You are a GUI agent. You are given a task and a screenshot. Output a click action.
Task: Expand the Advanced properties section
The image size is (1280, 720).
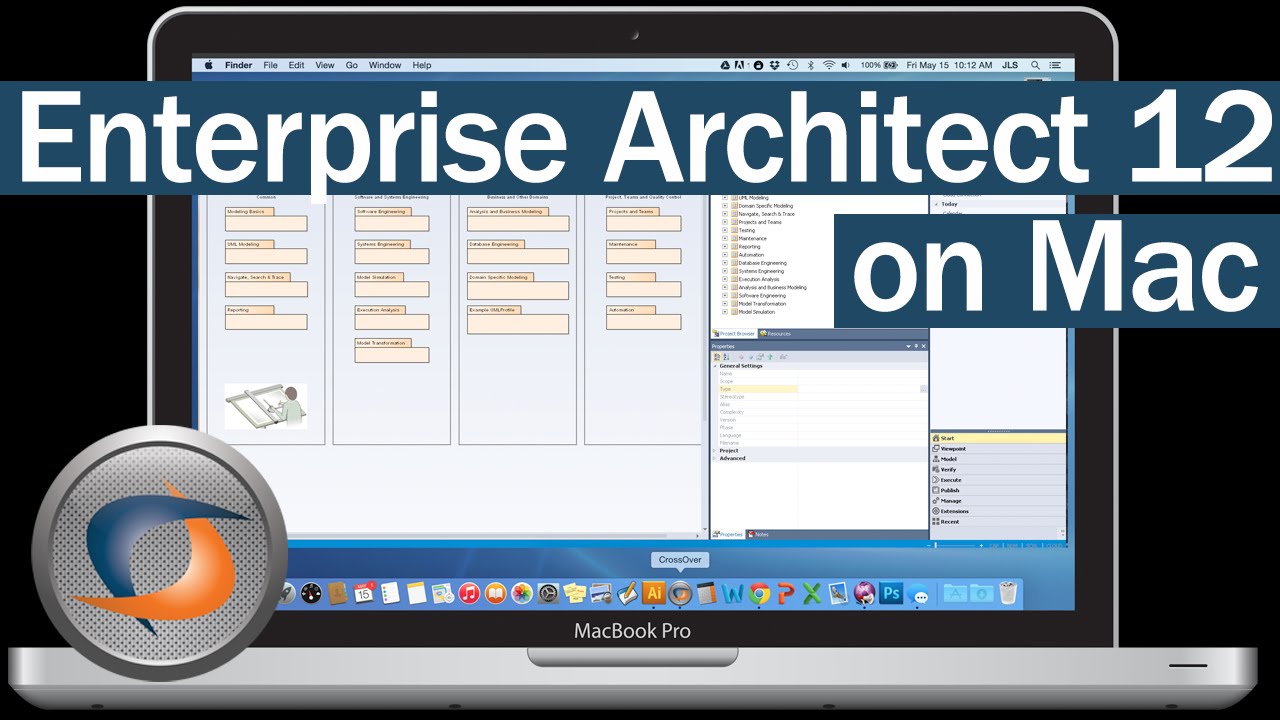tap(714, 459)
